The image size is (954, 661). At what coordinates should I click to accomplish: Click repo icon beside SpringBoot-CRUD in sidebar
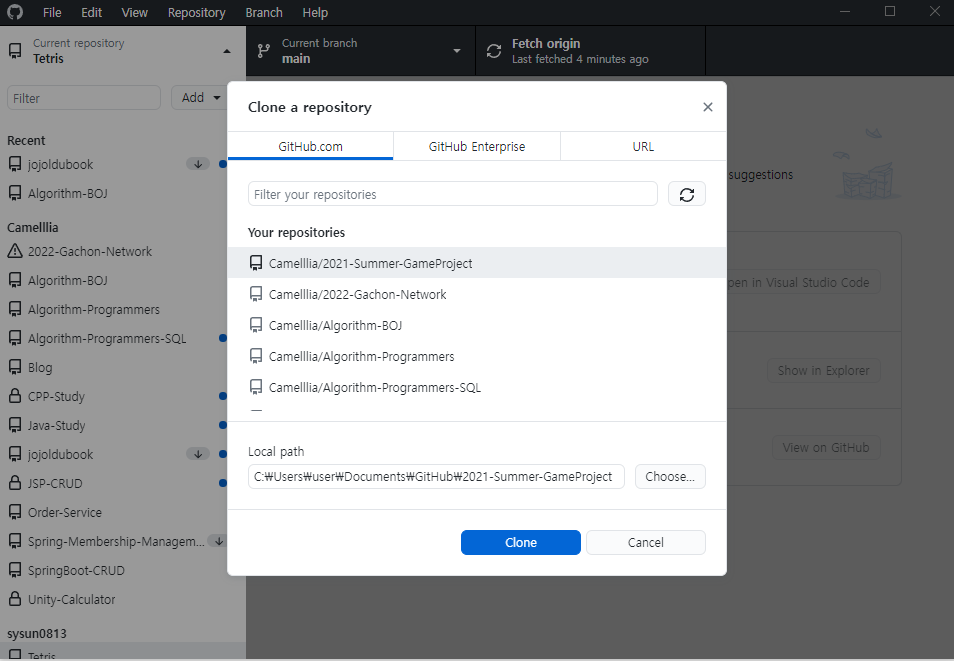[x=15, y=570]
